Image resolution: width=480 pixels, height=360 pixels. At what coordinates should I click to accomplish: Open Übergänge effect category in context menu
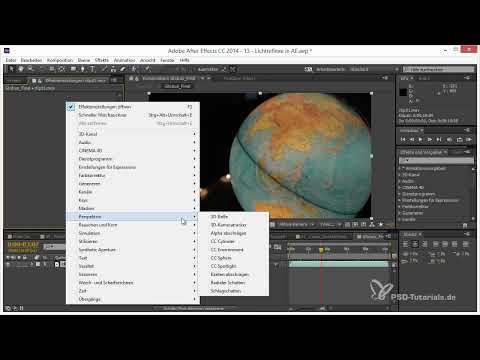[x=132, y=299]
